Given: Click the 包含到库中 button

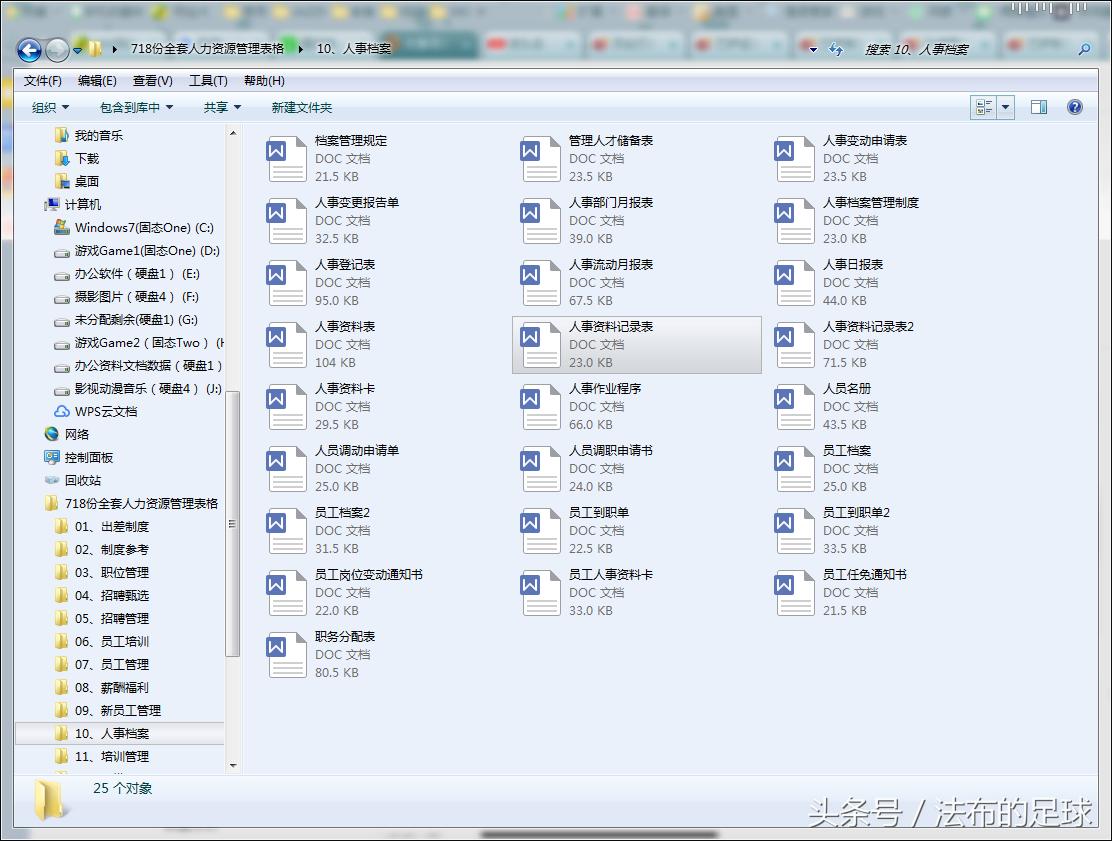Looking at the screenshot, I should [135, 107].
